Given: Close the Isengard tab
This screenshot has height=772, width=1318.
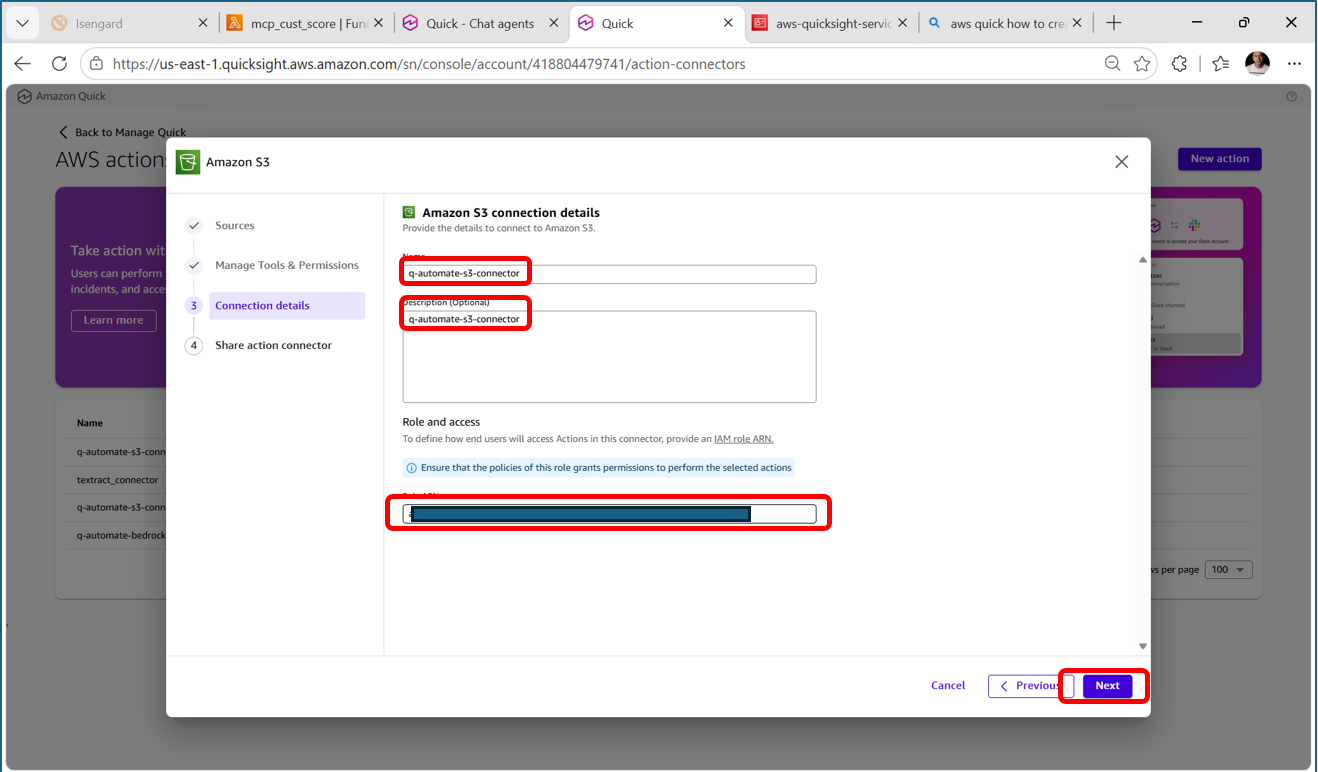Looking at the screenshot, I should [x=203, y=23].
